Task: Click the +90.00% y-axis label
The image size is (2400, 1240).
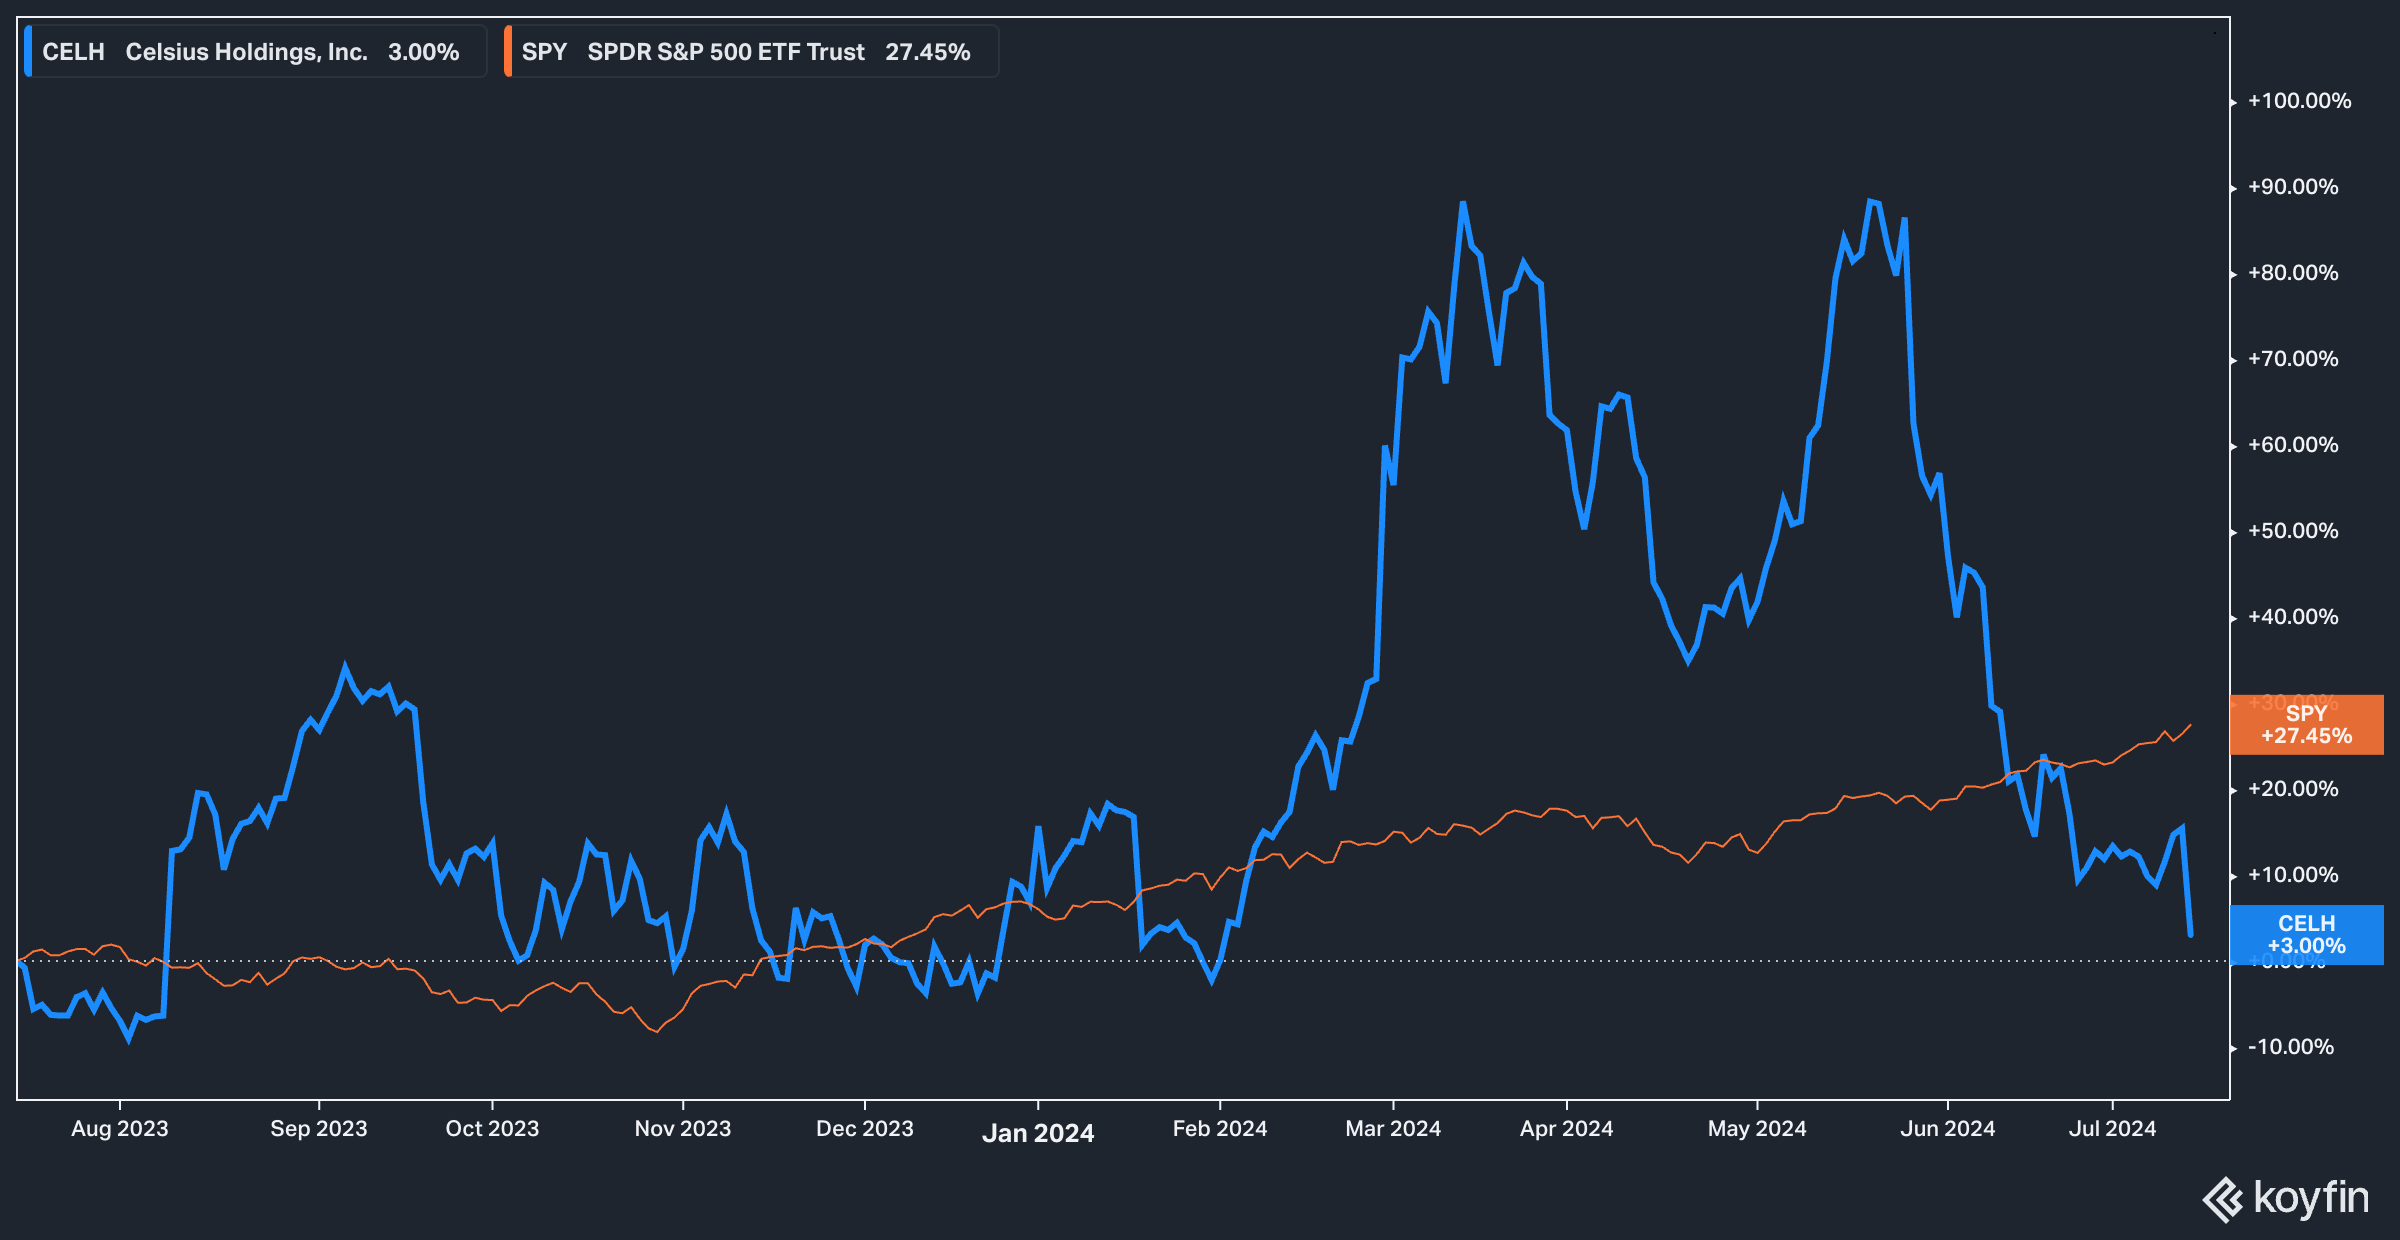Action: click(x=2293, y=187)
